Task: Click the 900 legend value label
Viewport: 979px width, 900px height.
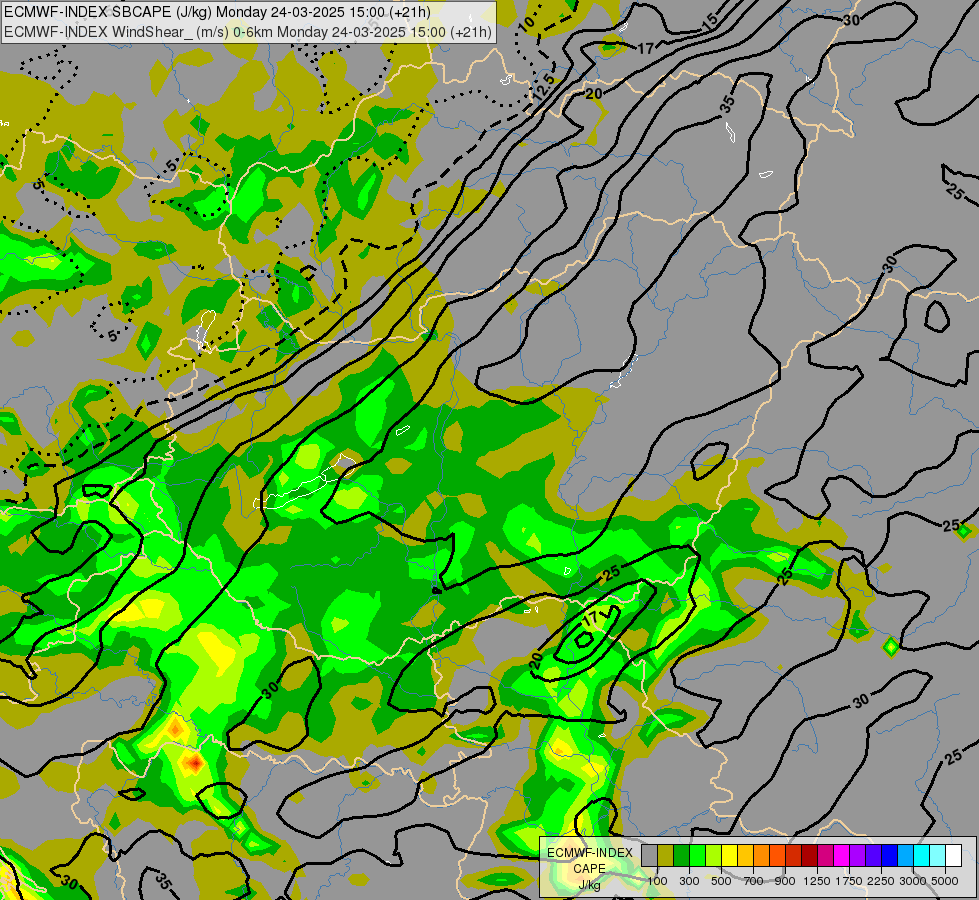Action: click(785, 881)
